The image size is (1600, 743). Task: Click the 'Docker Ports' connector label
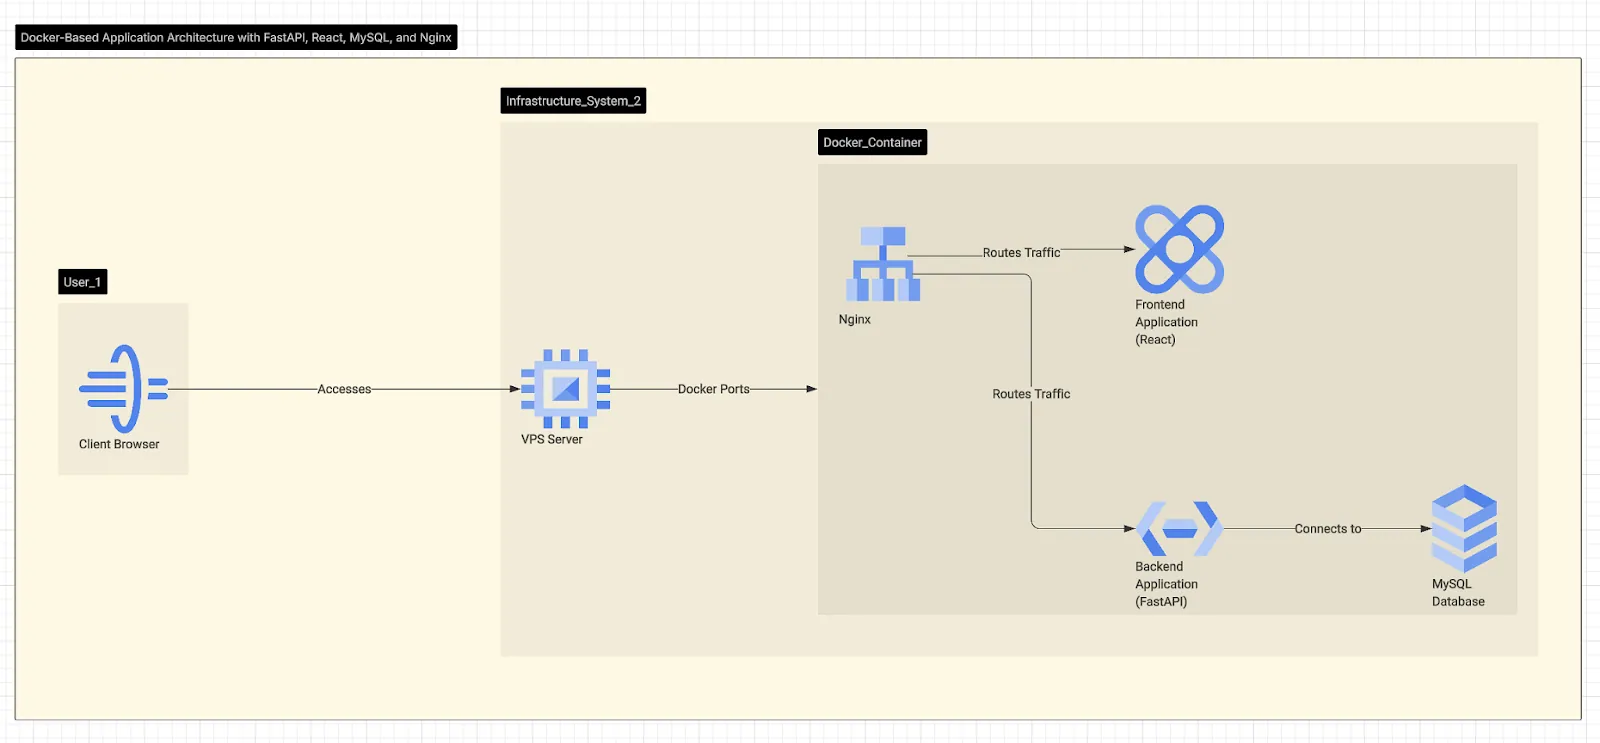pos(713,389)
